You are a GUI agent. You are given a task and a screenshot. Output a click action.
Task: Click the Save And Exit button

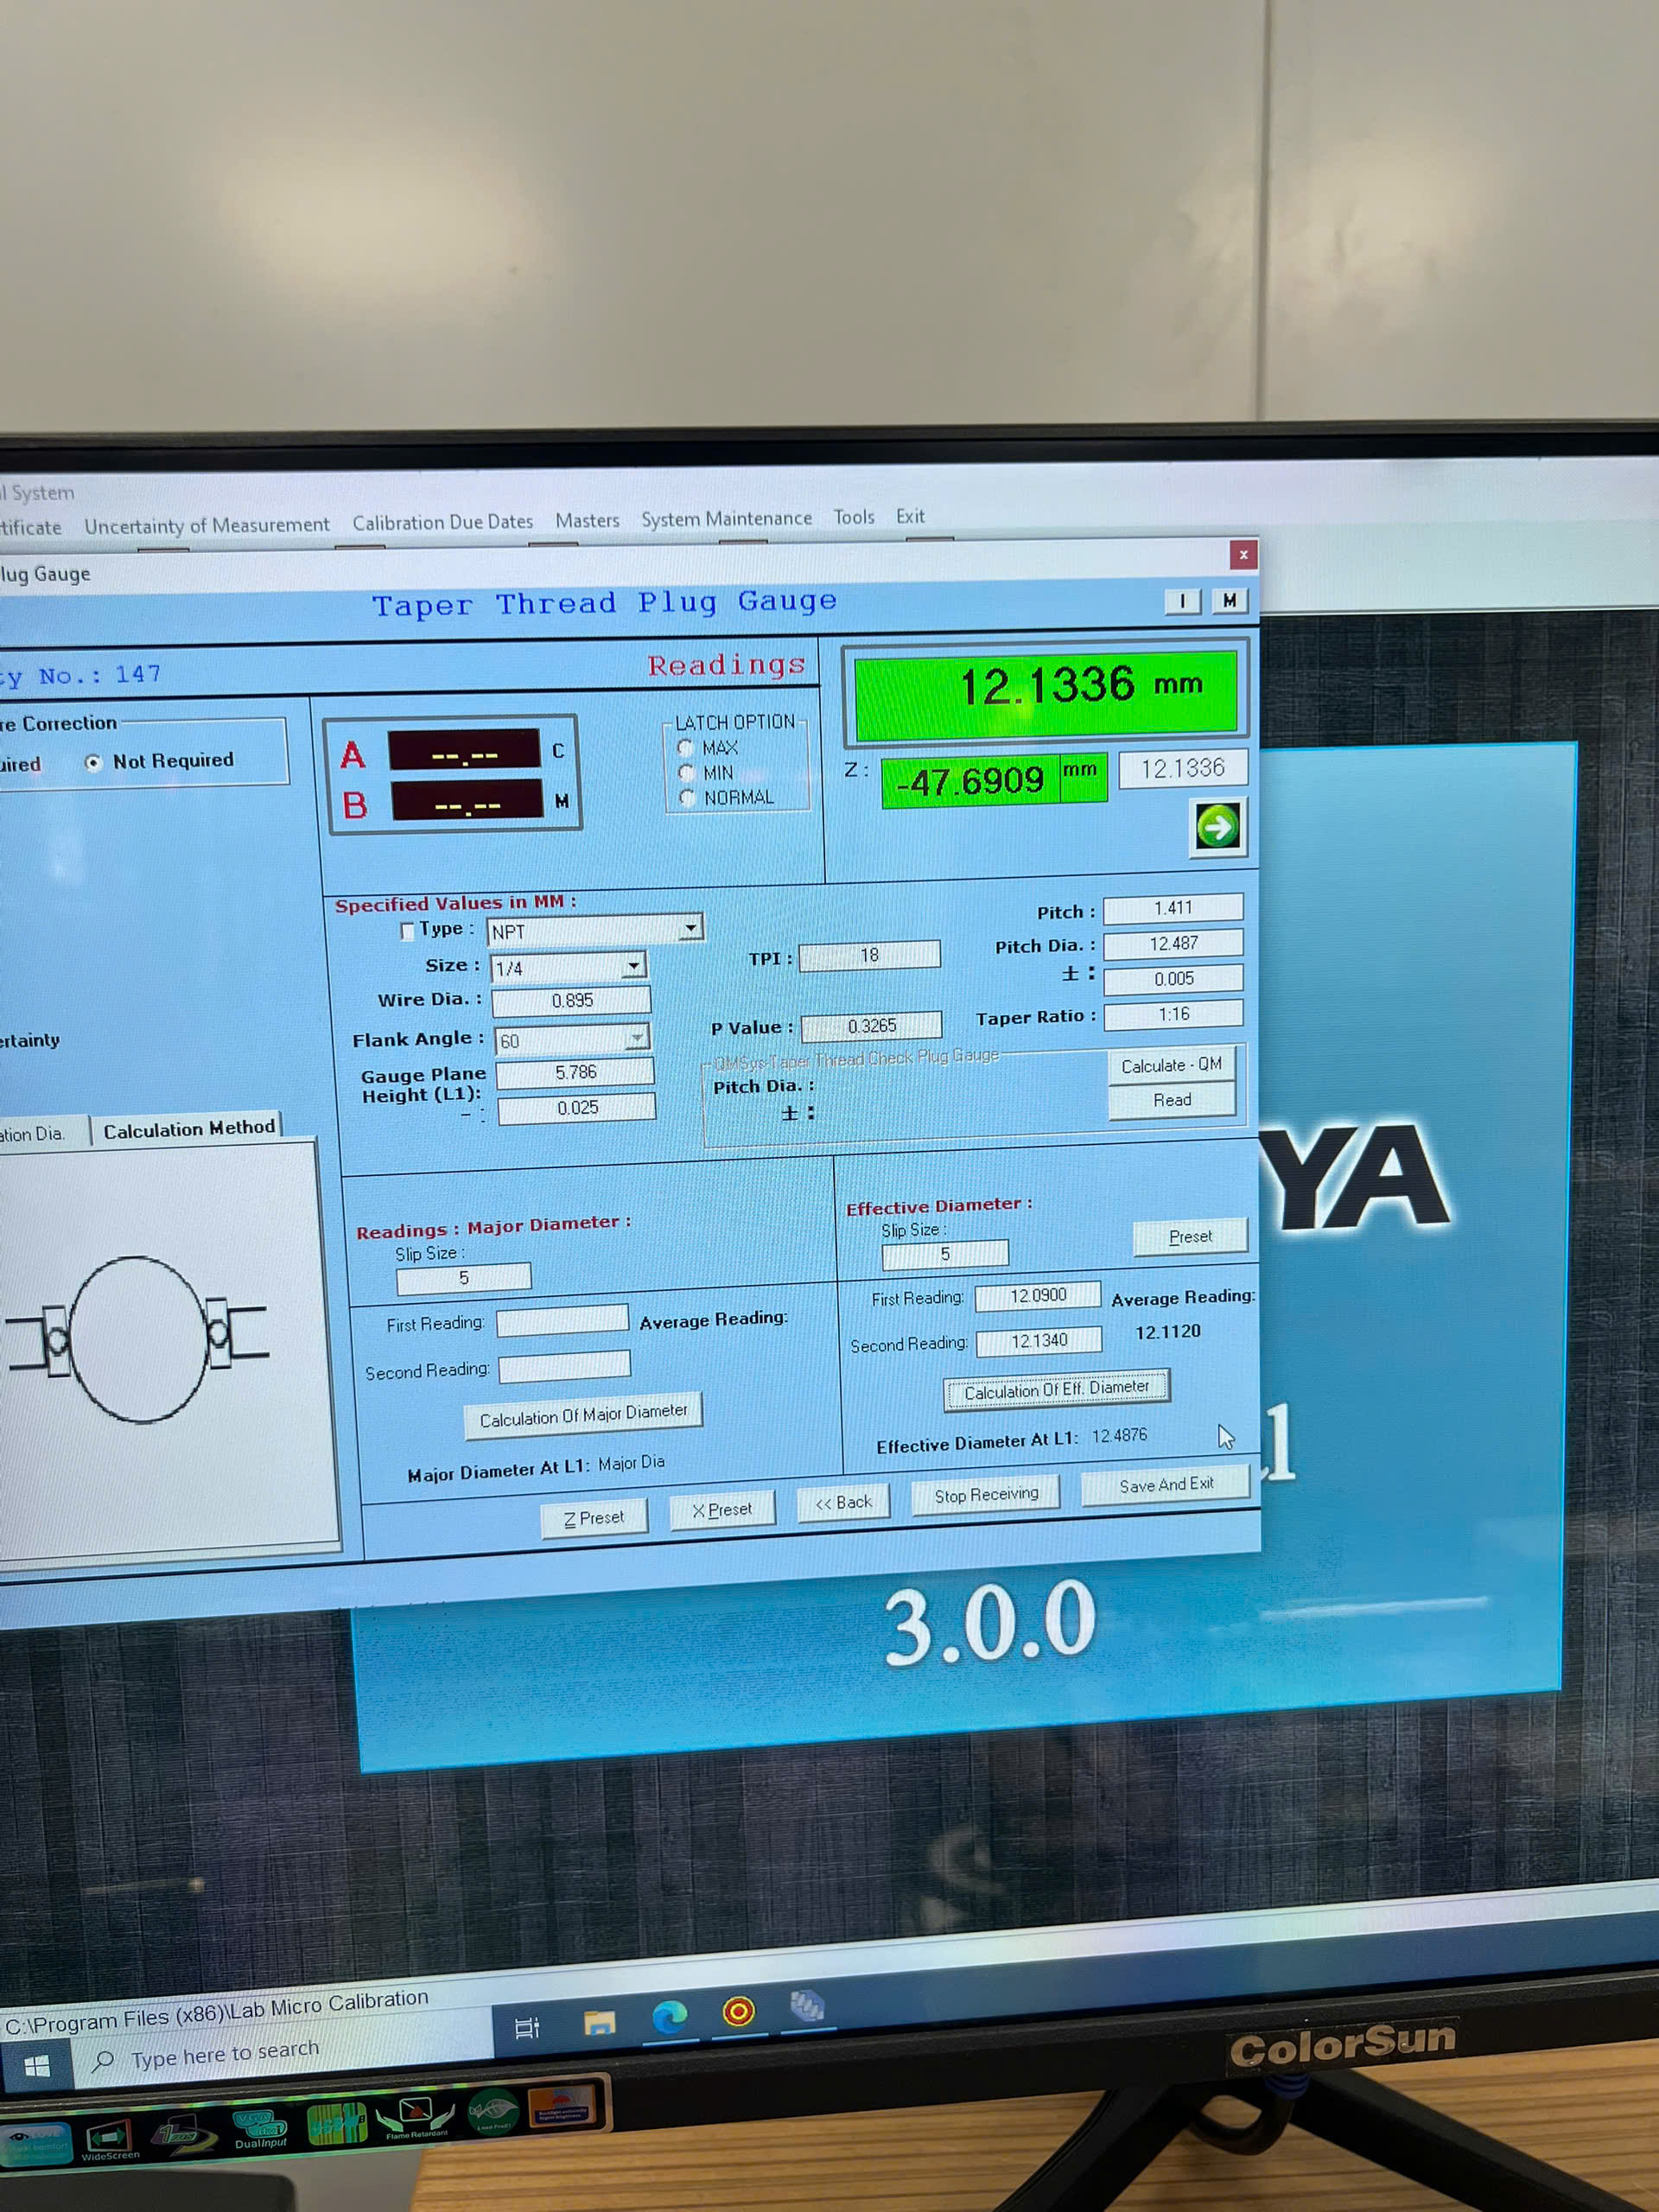coord(1165,1485)
